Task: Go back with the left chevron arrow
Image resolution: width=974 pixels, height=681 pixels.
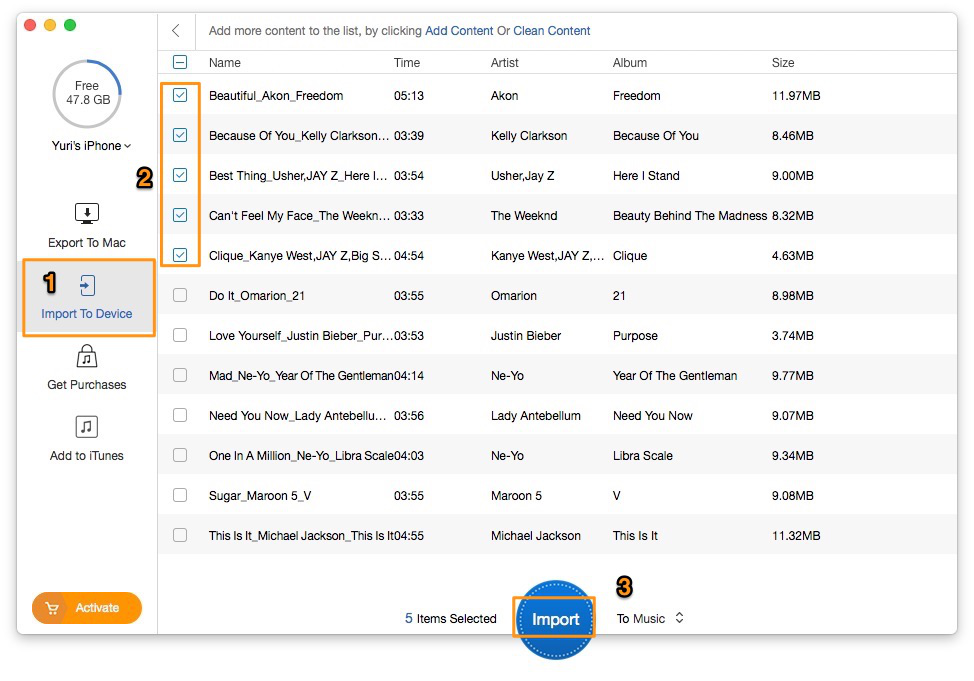Action: (x=176, y=30)
